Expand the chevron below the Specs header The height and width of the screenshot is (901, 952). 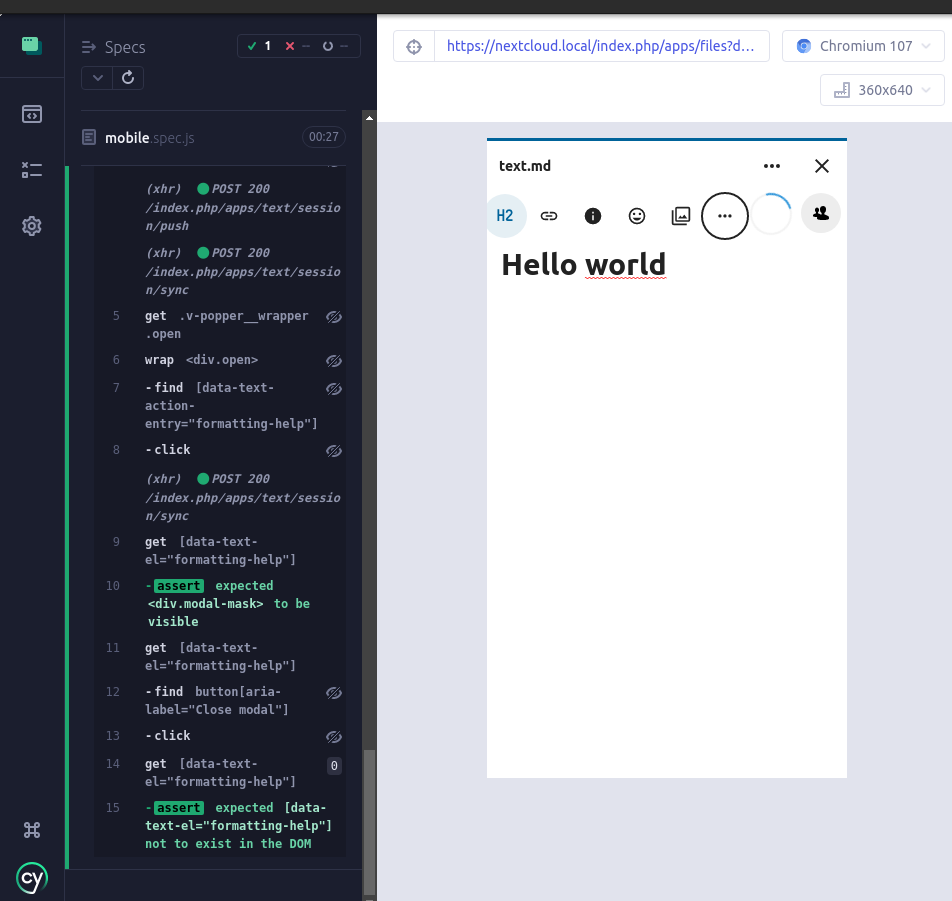click(x=96, y=77)
